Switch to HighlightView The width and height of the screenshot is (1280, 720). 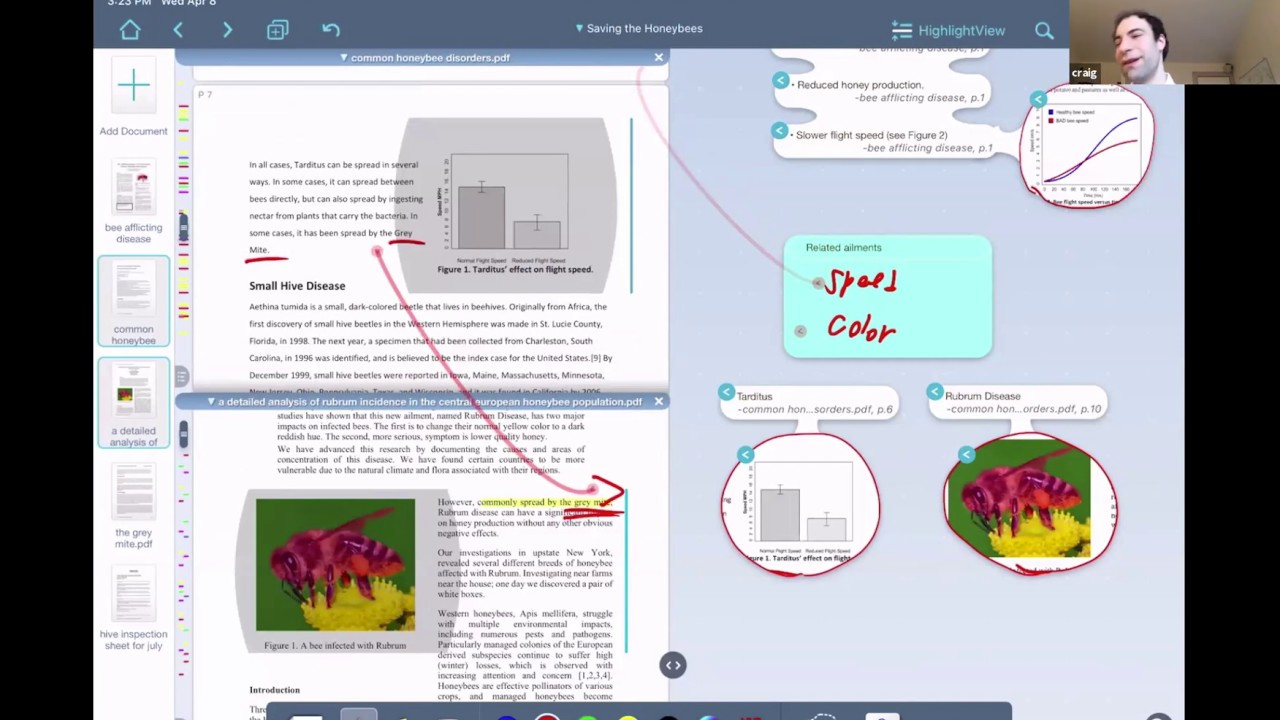tap(948, 31)
